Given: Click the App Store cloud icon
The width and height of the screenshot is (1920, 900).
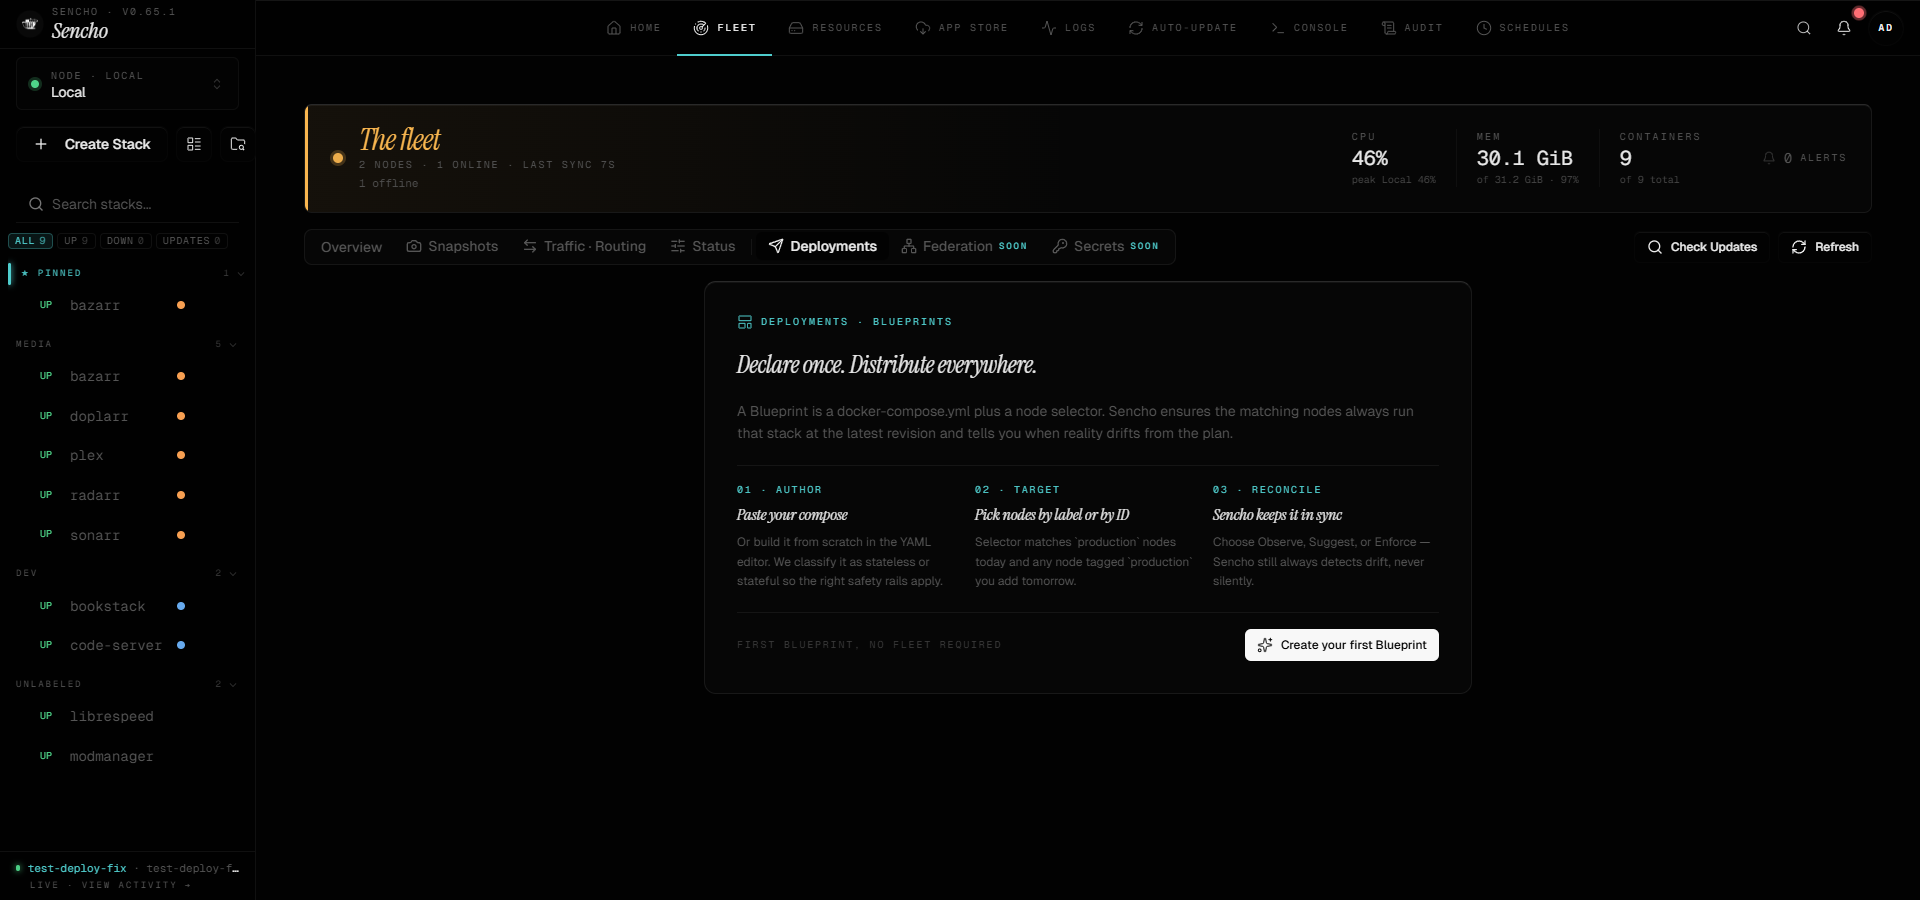Looking at the screenshot, I should (x=922, y=28).
